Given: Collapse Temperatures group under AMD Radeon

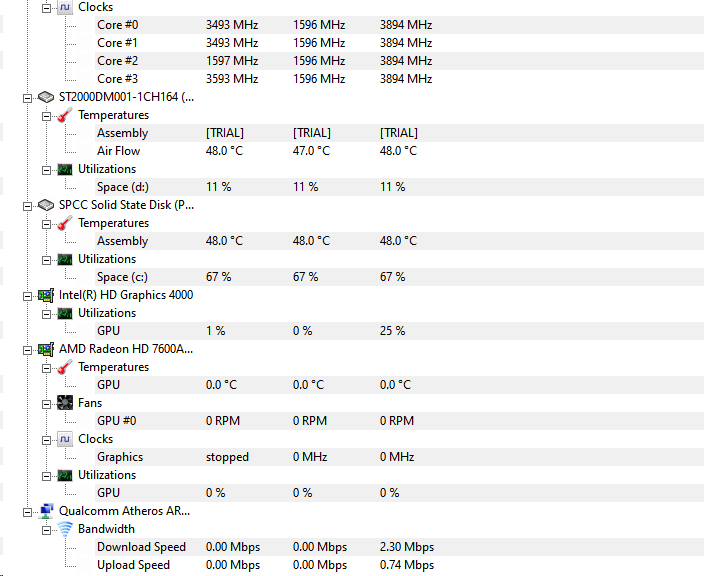Looking at the screenshot, I should pos(46,367).
